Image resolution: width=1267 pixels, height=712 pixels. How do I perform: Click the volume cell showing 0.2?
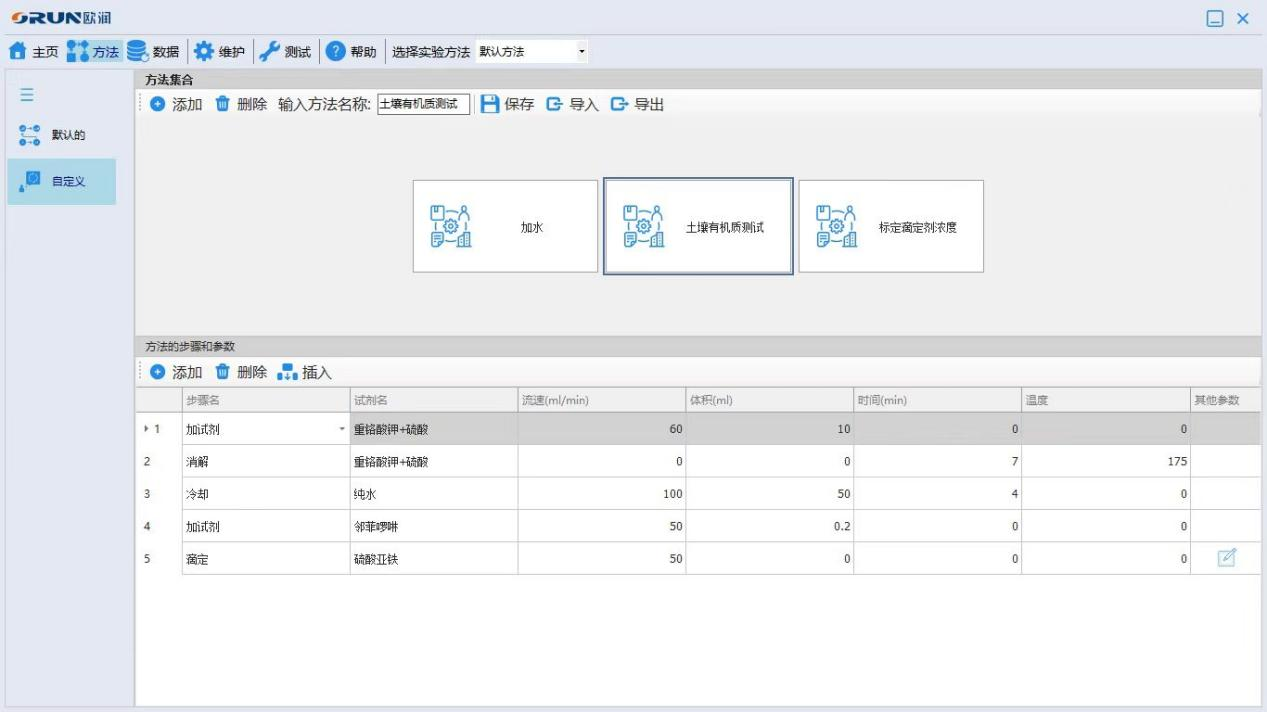[x=770, y=525]
